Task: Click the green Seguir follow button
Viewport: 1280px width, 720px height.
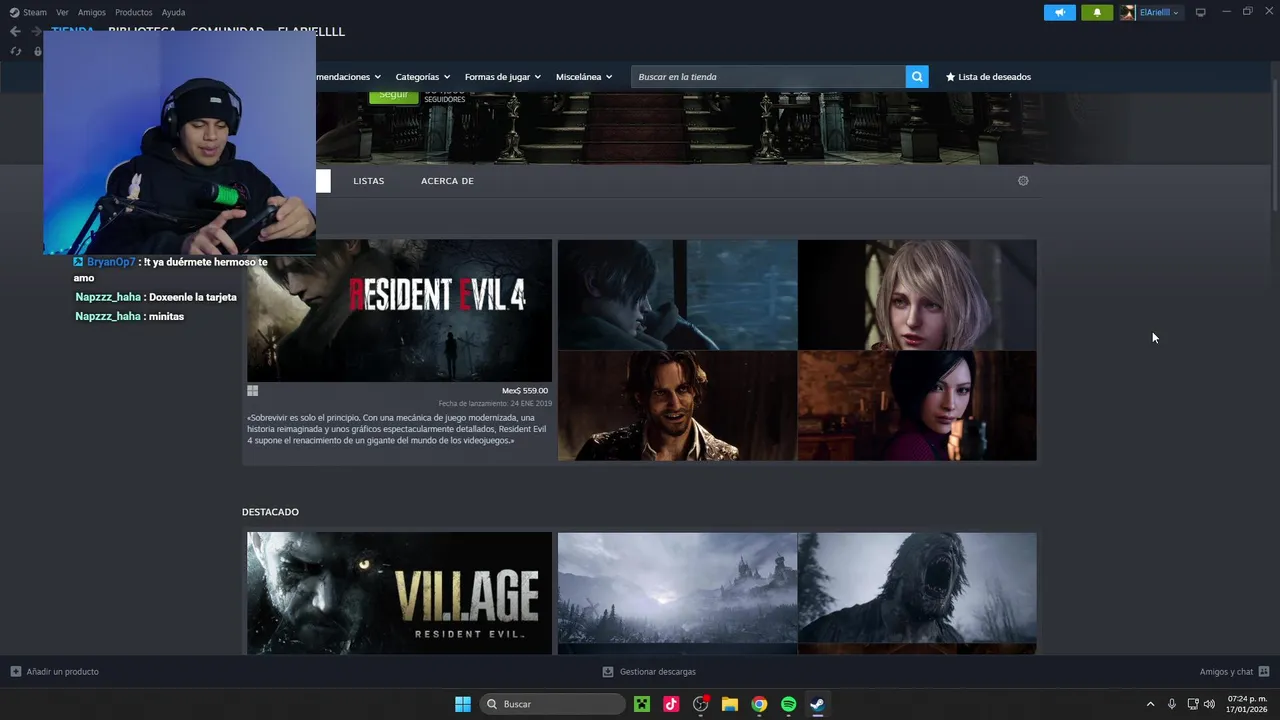Action: 393,96
